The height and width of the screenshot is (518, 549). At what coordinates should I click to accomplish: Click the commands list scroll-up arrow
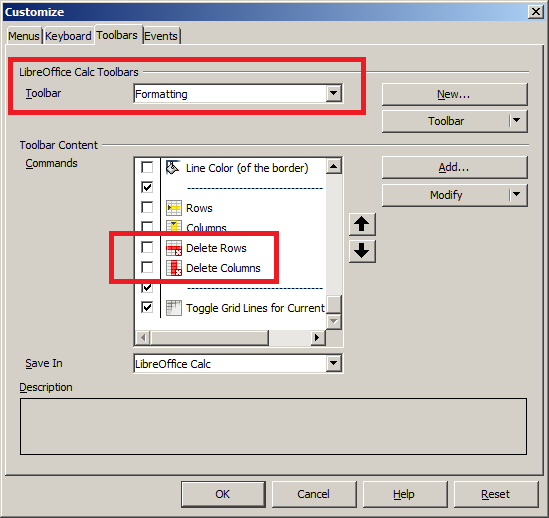coord(334,166)
